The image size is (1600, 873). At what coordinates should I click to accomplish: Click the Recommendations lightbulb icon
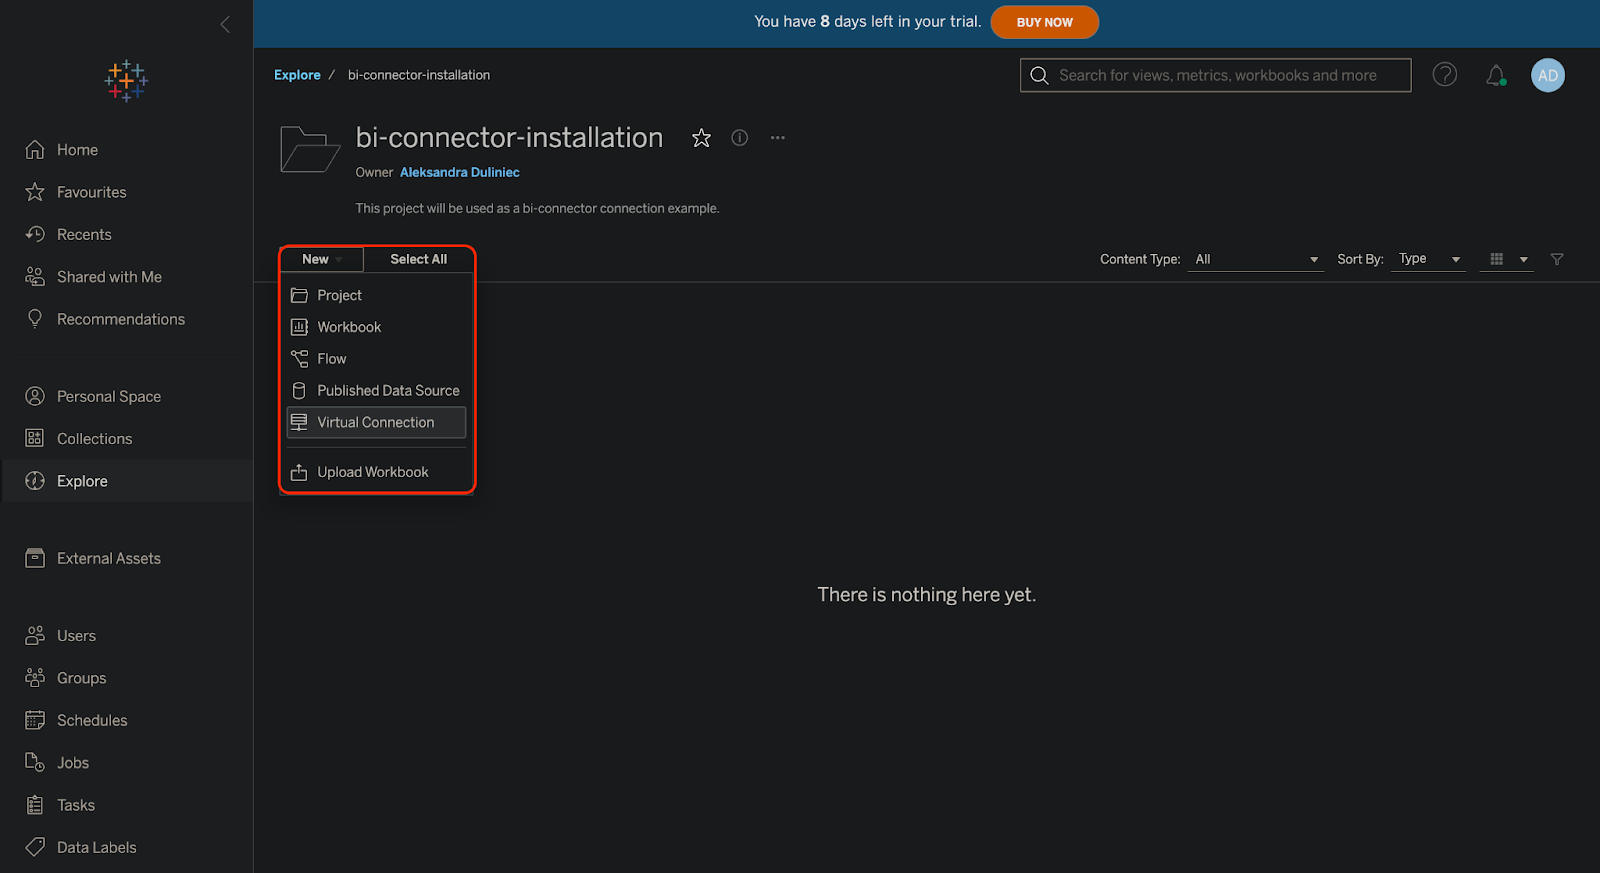(35, 319)
